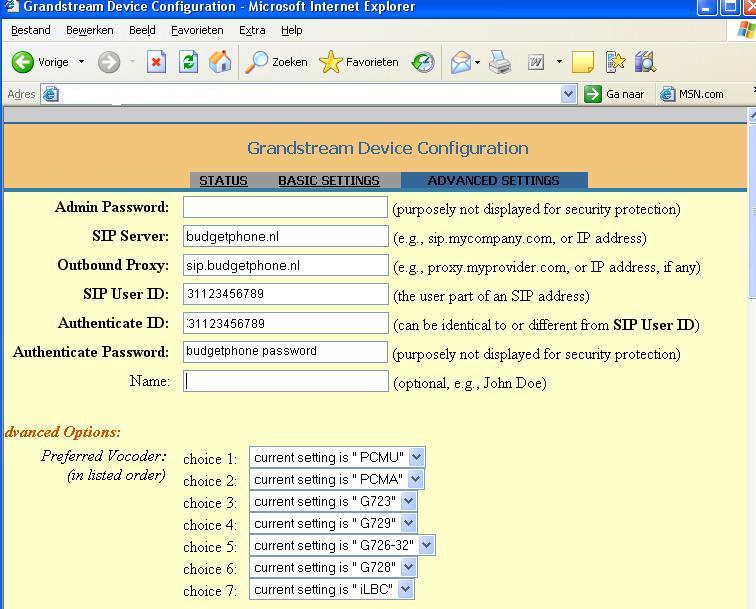Expand the Edit with Word dropdown arrow
The width and height of the screenshot is (756, 609).
coord(559,62)
